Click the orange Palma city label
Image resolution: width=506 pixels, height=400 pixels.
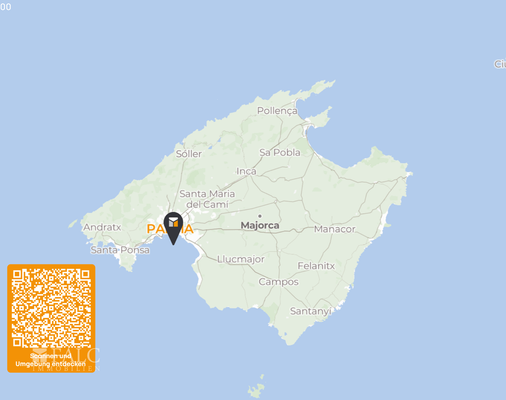pos(170,229)
